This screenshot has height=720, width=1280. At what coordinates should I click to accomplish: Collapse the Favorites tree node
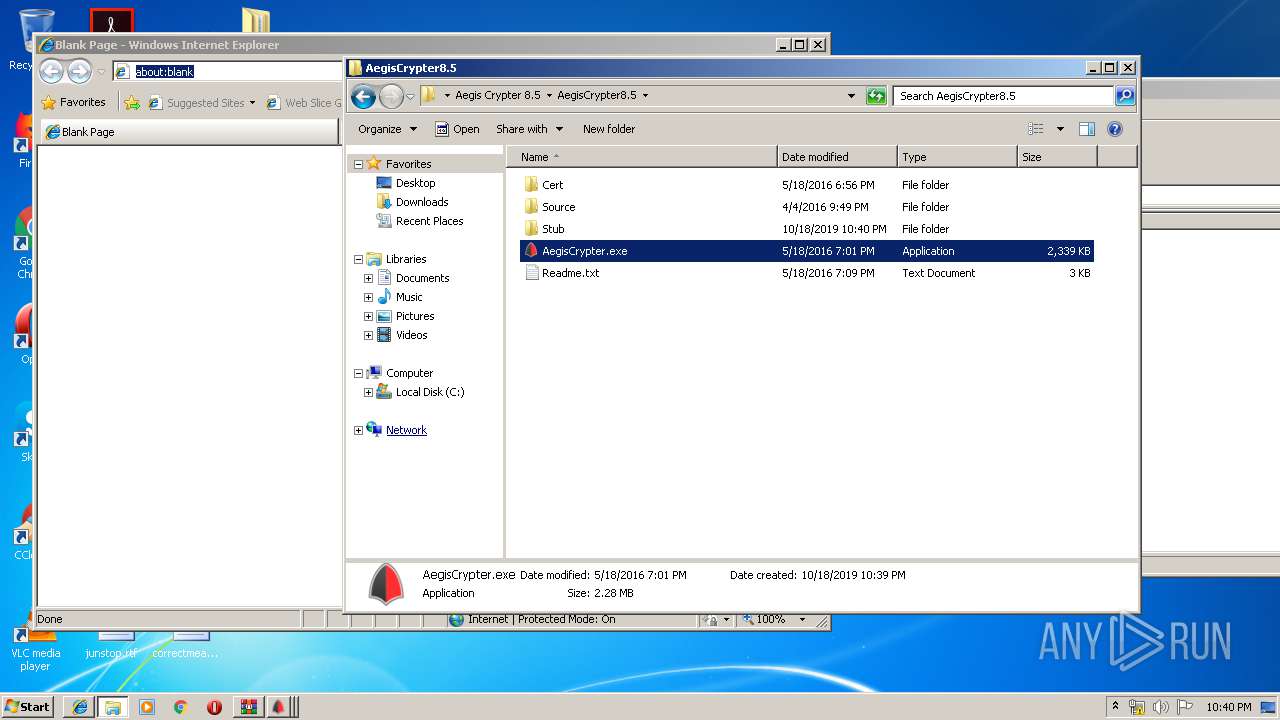[x=359, y=164]
